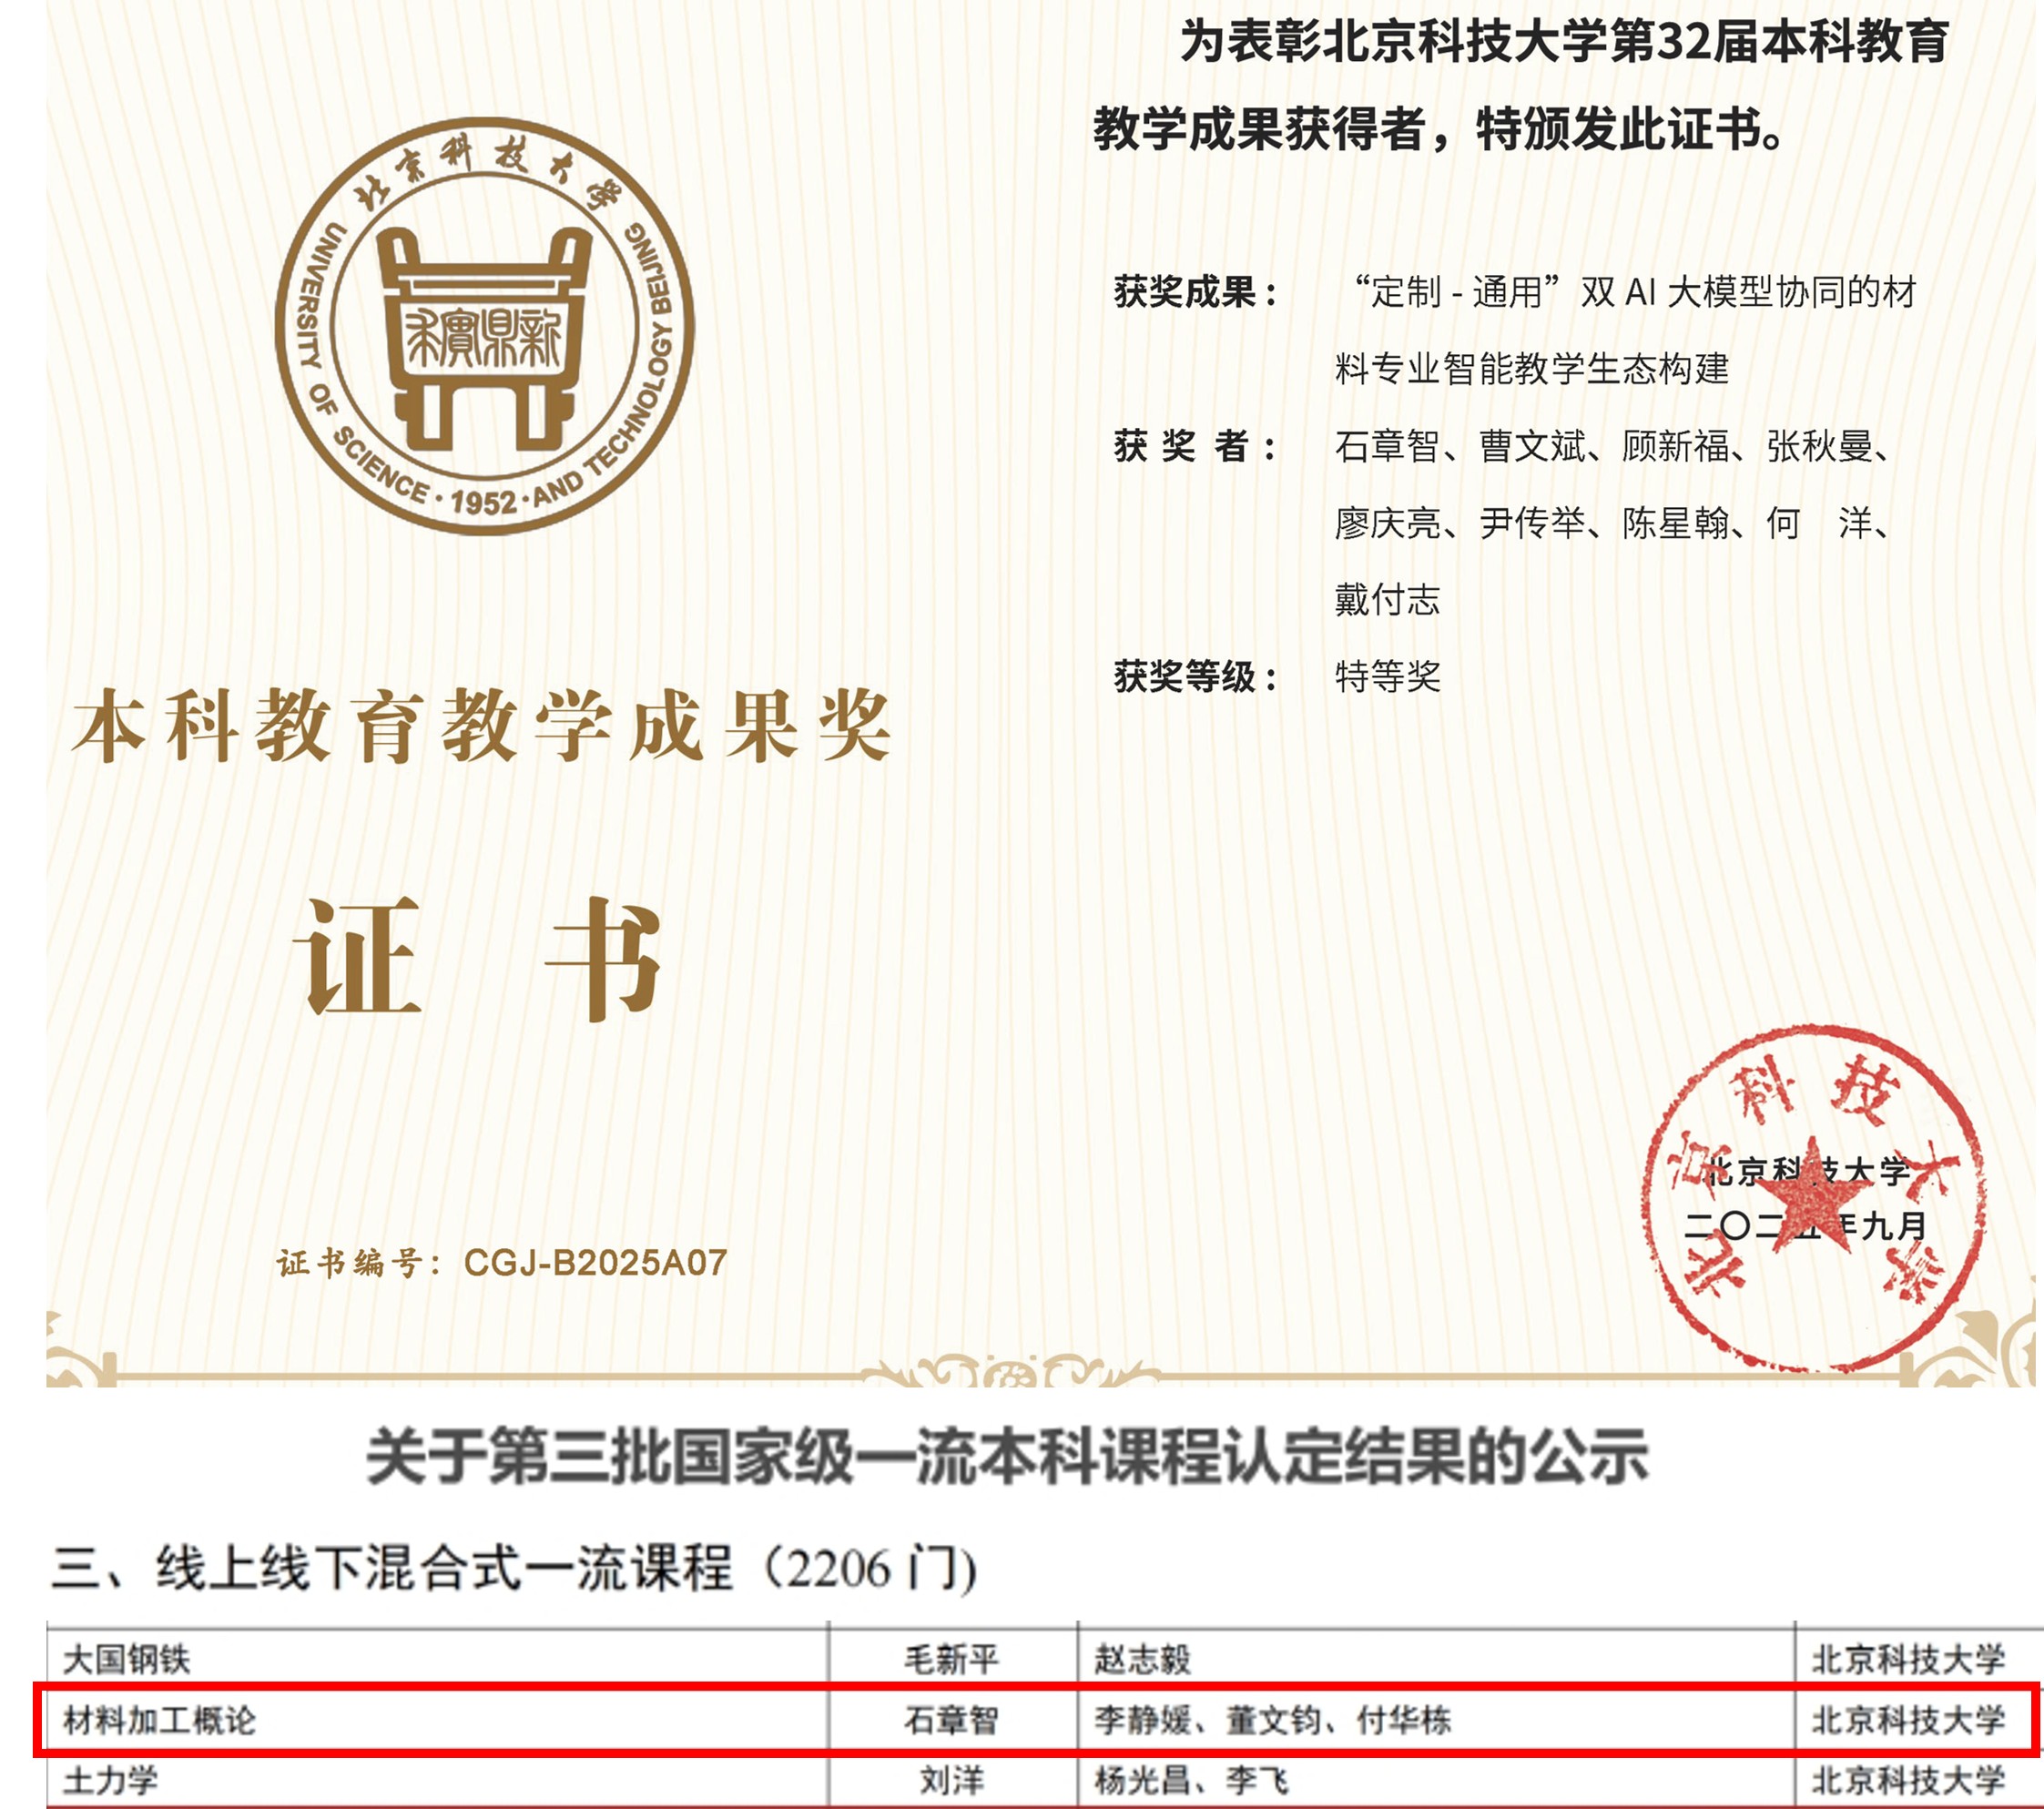Click the 关于第三批国家级一流本科课程认定结果的公示 headline
The image size is (2044, 1809).
1006,1456
